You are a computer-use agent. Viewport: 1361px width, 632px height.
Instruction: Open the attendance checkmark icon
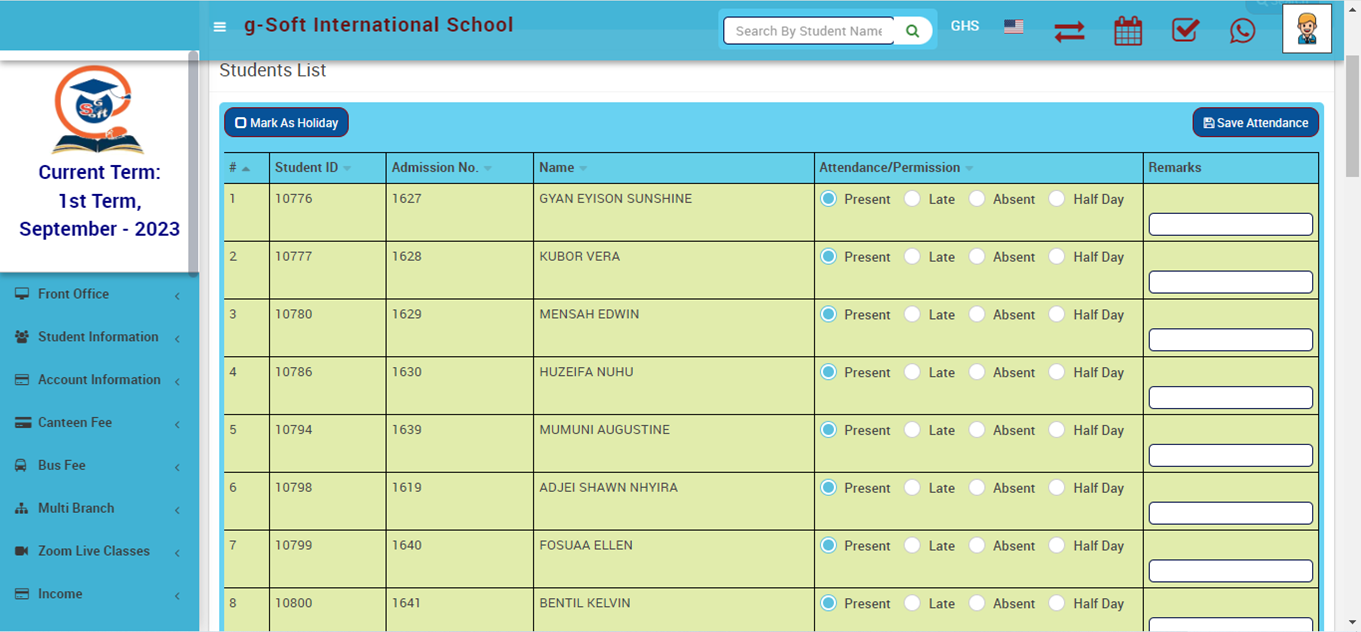(x=1185, y=31)
